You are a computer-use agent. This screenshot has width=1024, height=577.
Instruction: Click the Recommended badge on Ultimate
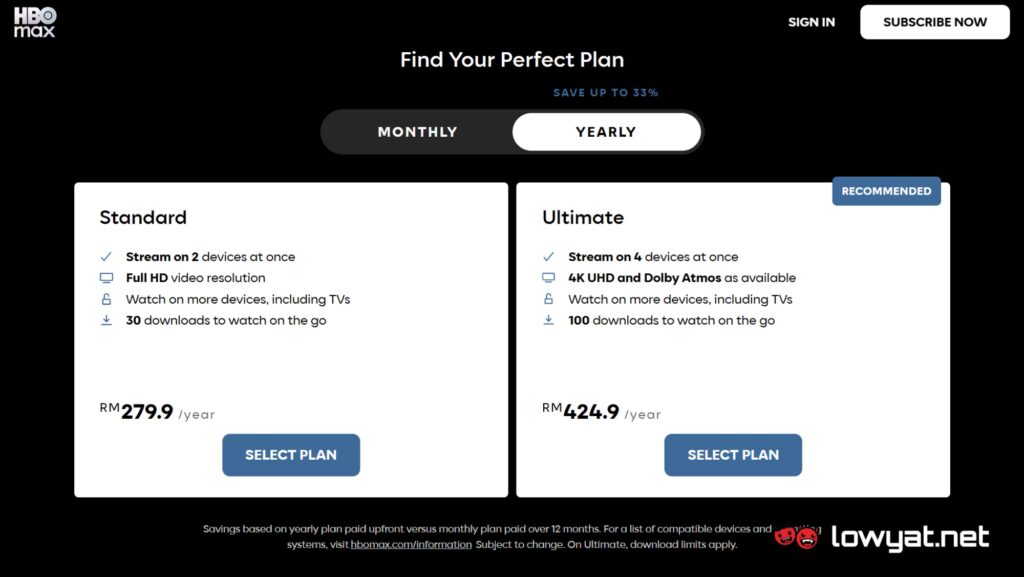pyautogui.click(x=886, y=191)
